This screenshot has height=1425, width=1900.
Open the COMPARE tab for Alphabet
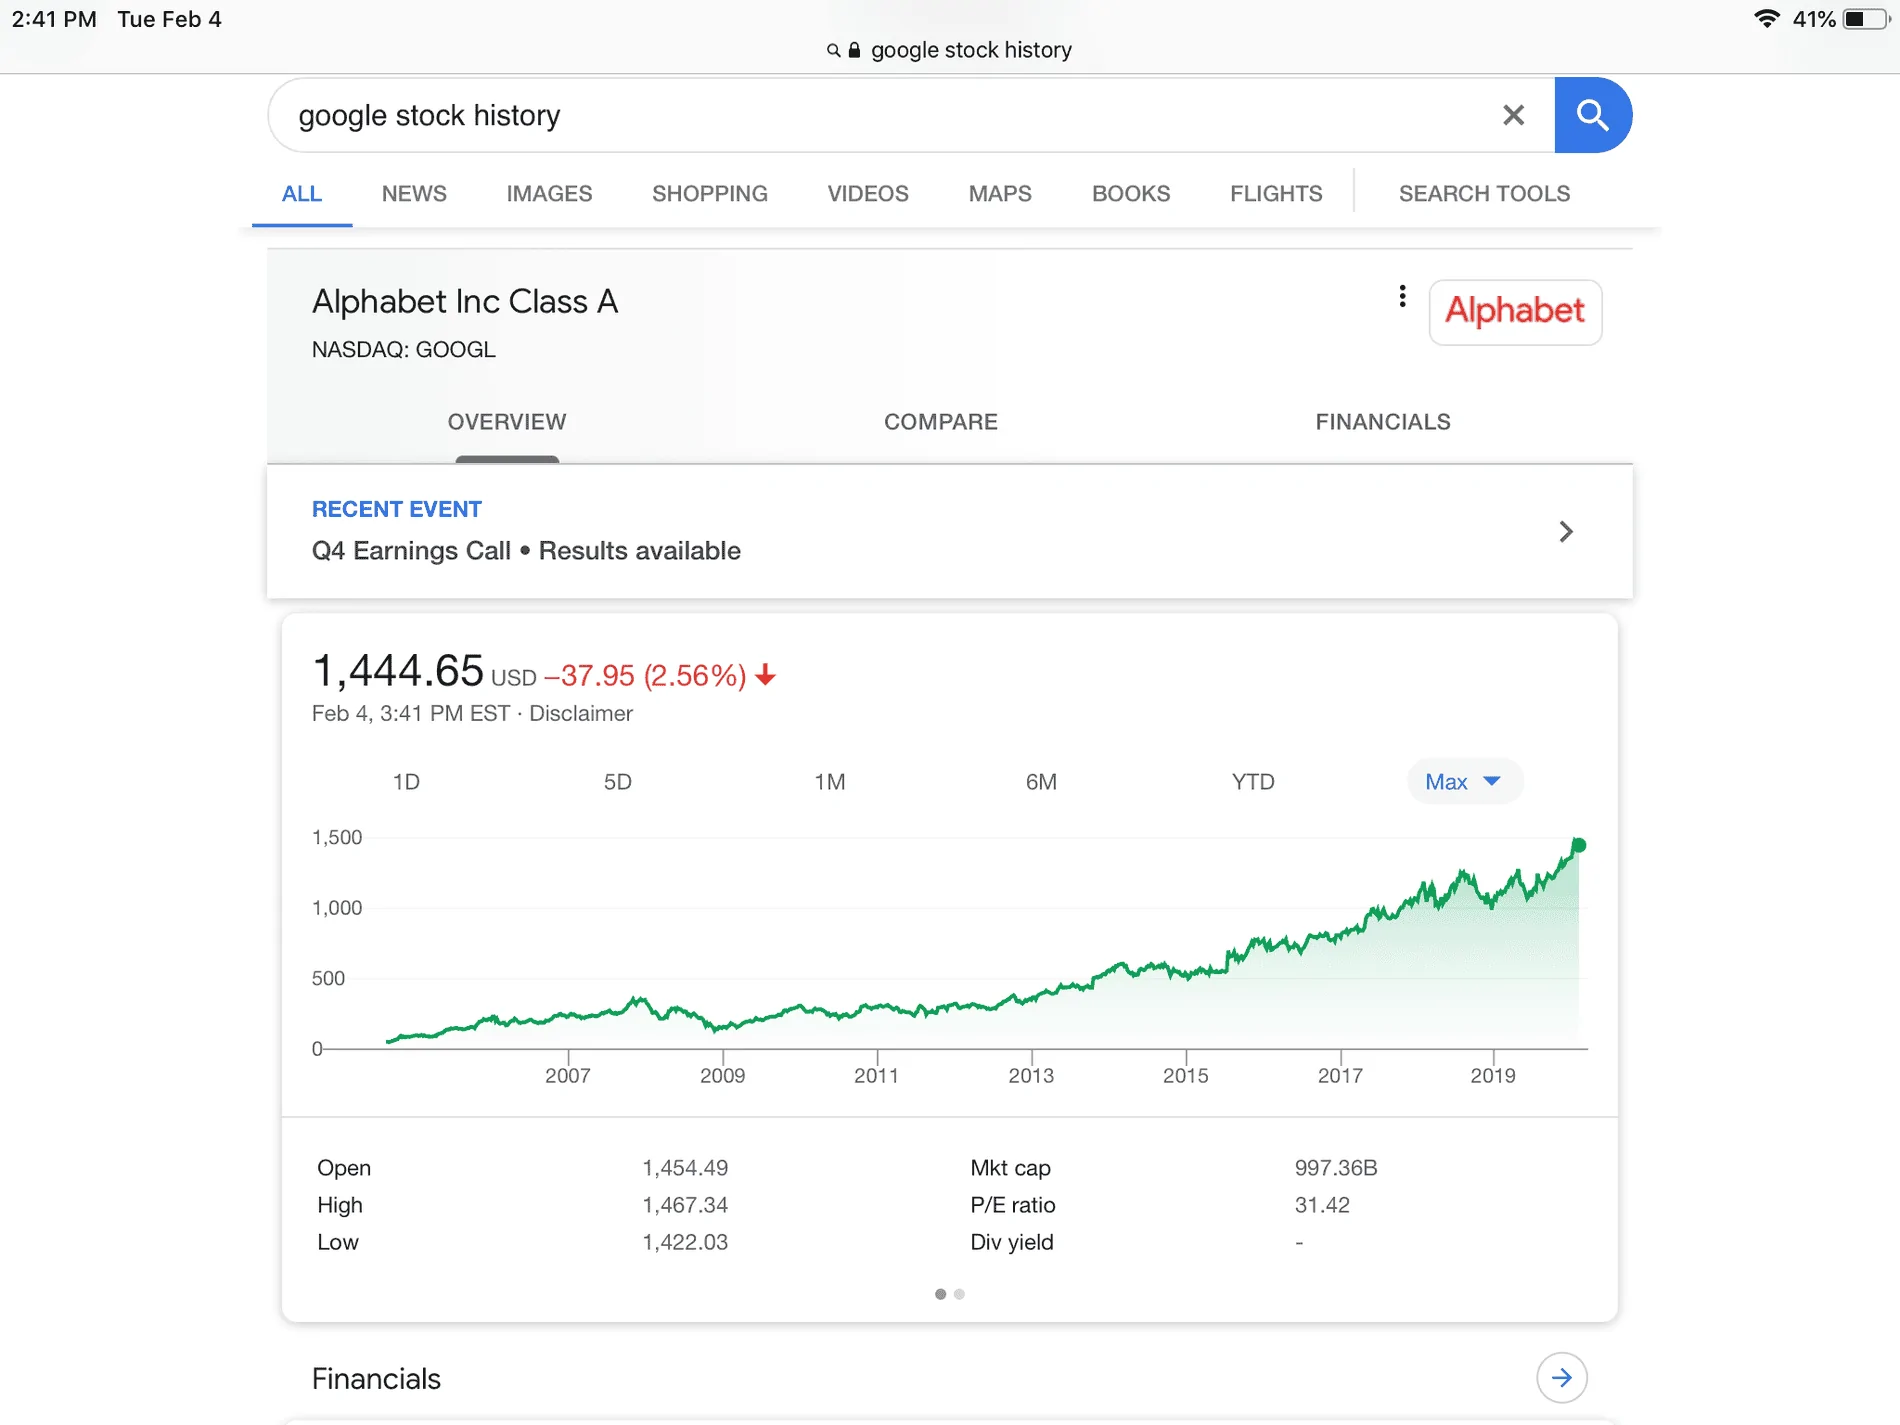click(940, 421)
